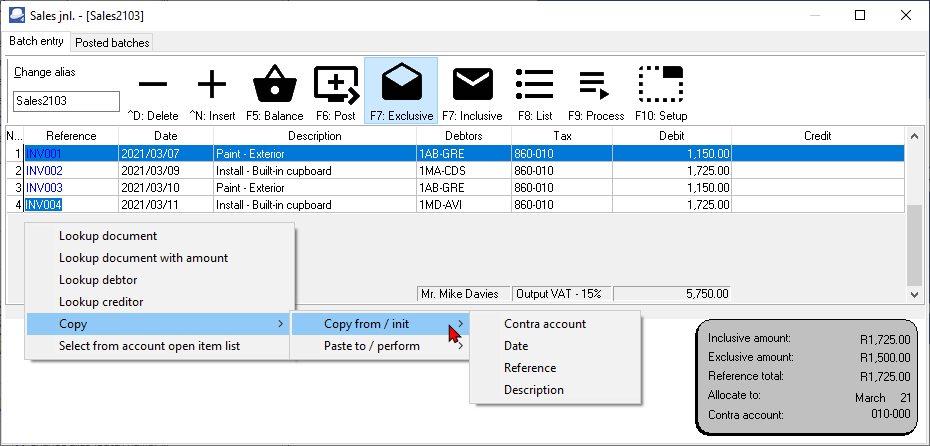Click date cell 2021/03/10
This screenshot has width=930, height=446.
[166, 188]
